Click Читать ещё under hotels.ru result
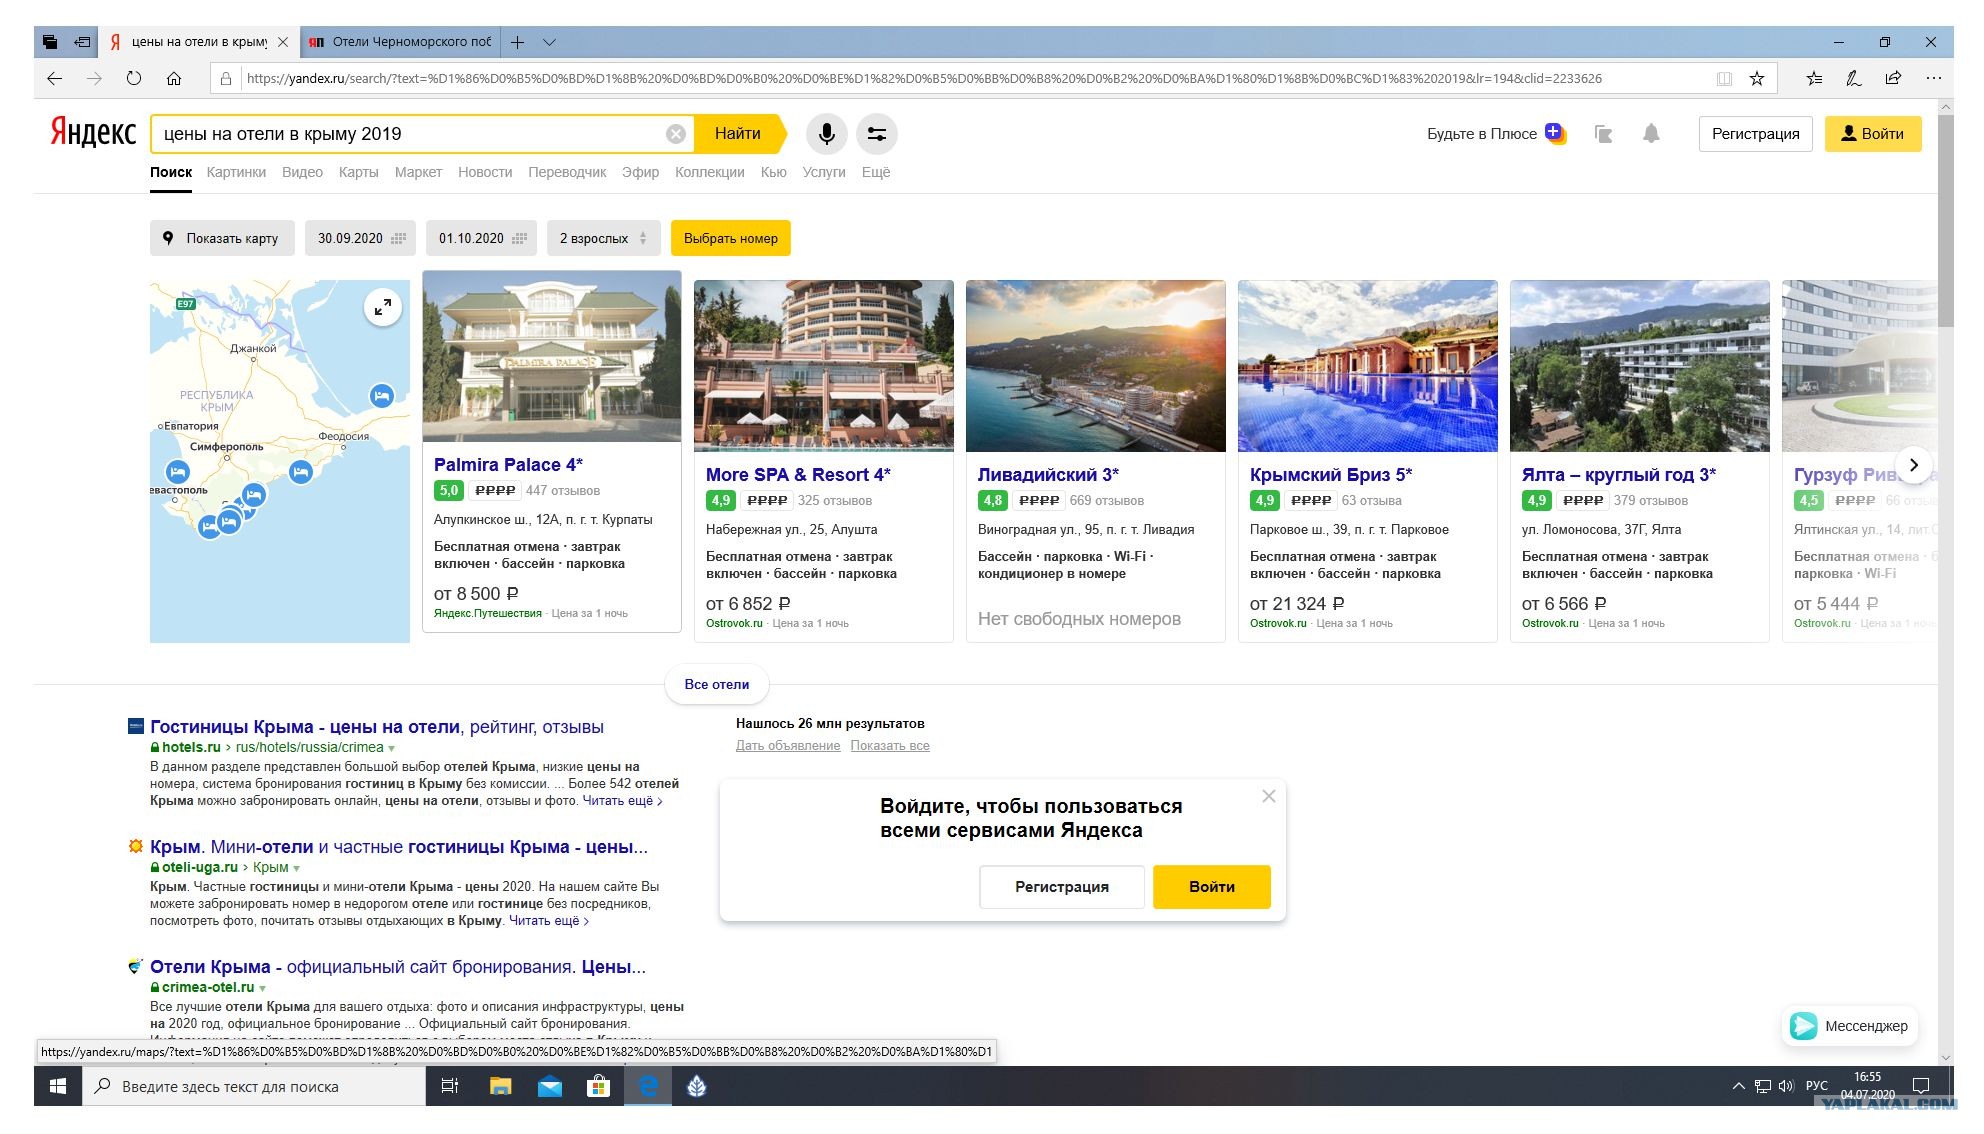 (x=622, y=801)
